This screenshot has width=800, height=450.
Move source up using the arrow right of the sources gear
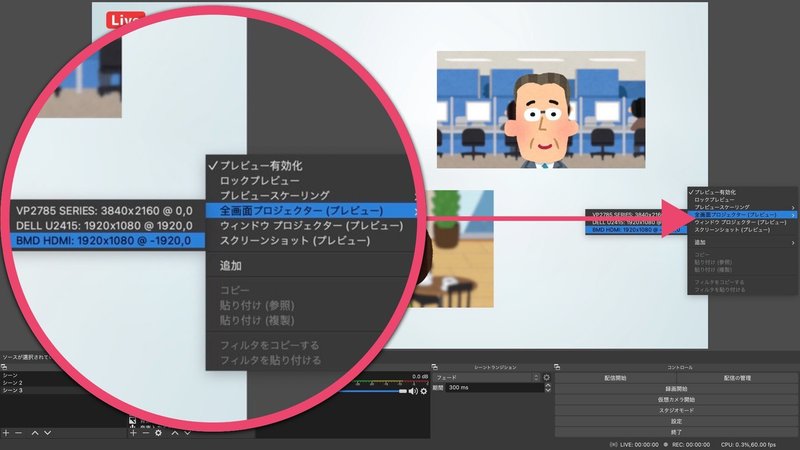coord(174,433)
